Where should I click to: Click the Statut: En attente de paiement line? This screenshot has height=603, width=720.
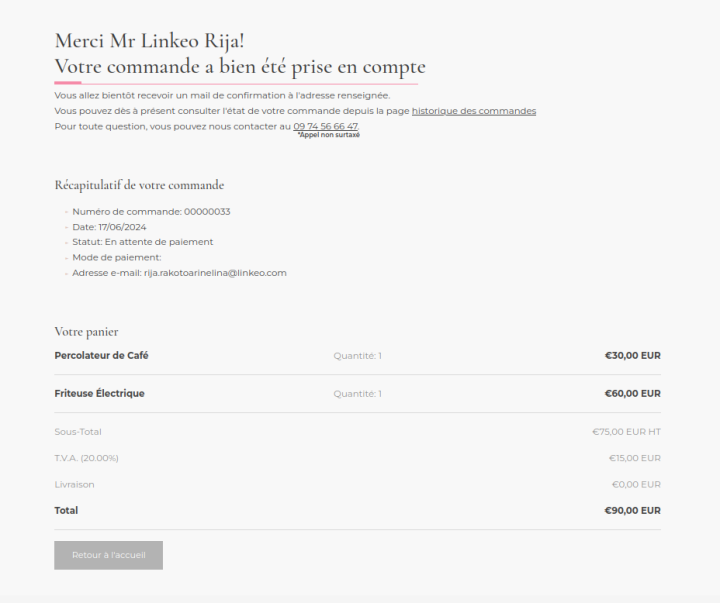(143, 242)
